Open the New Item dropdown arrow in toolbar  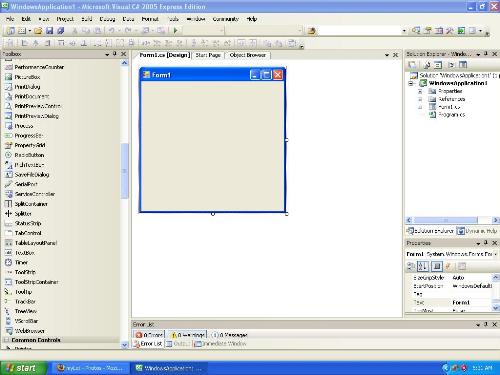[x=30, y=31]
